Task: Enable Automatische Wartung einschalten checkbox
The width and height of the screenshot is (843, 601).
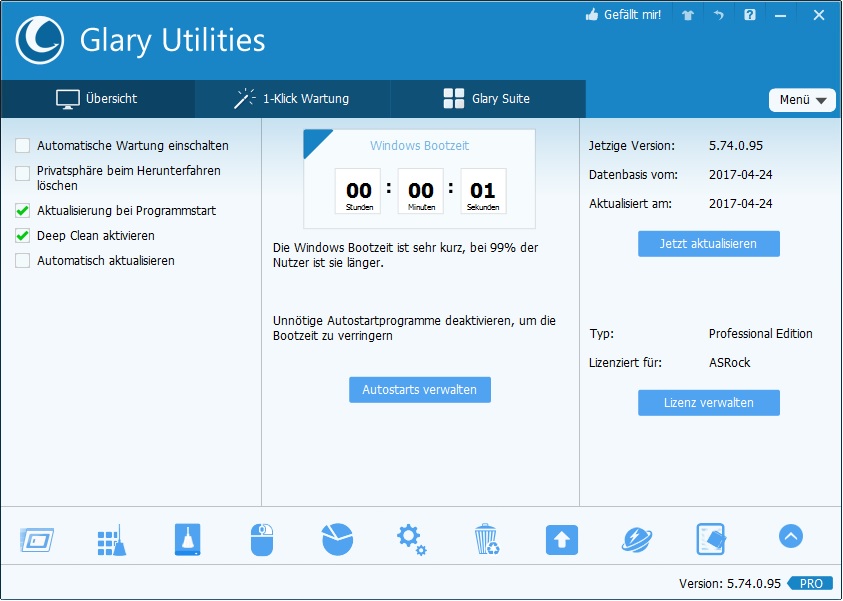Action: pos(23,146)
